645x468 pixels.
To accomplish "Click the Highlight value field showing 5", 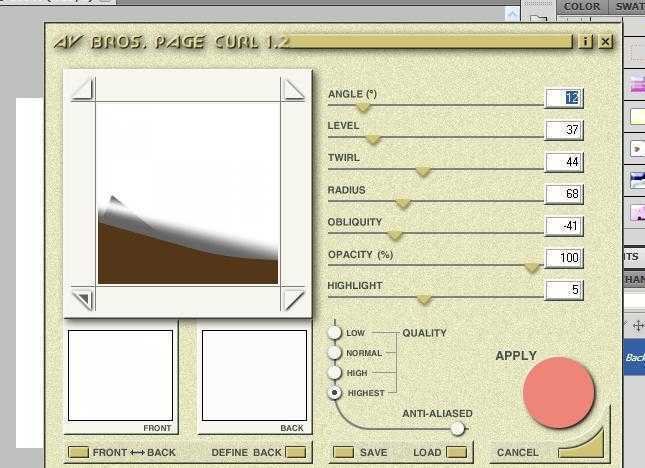I will coord(564,290).
